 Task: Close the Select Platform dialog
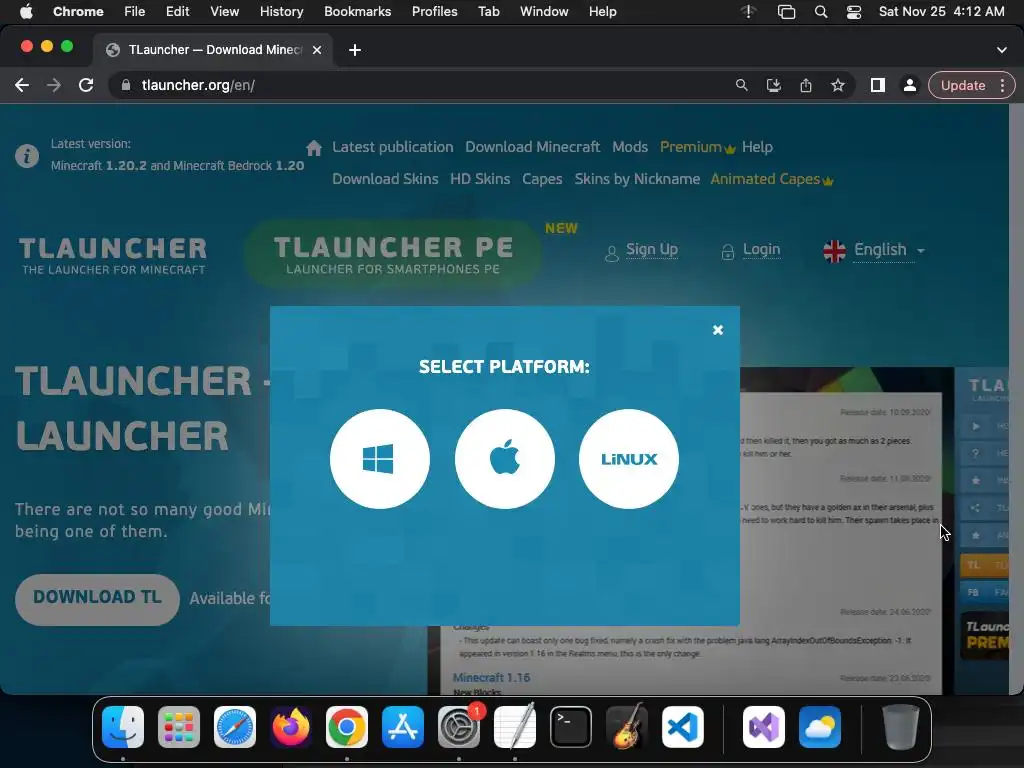718,330
